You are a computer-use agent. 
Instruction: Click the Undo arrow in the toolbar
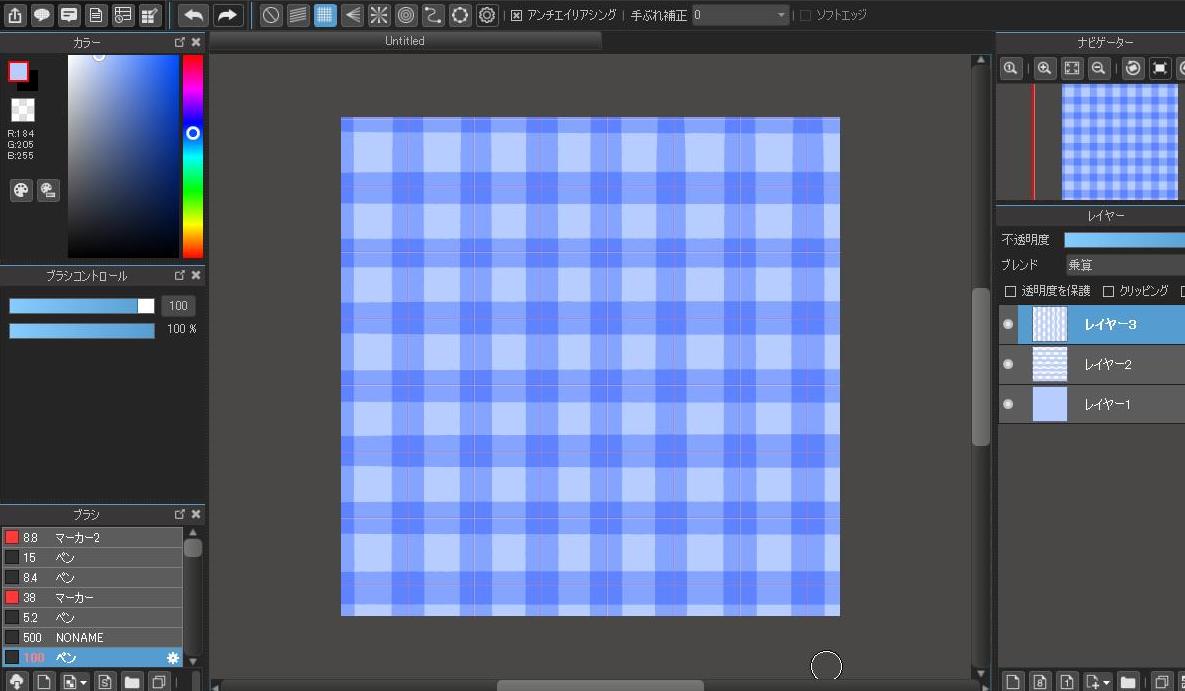194,15
